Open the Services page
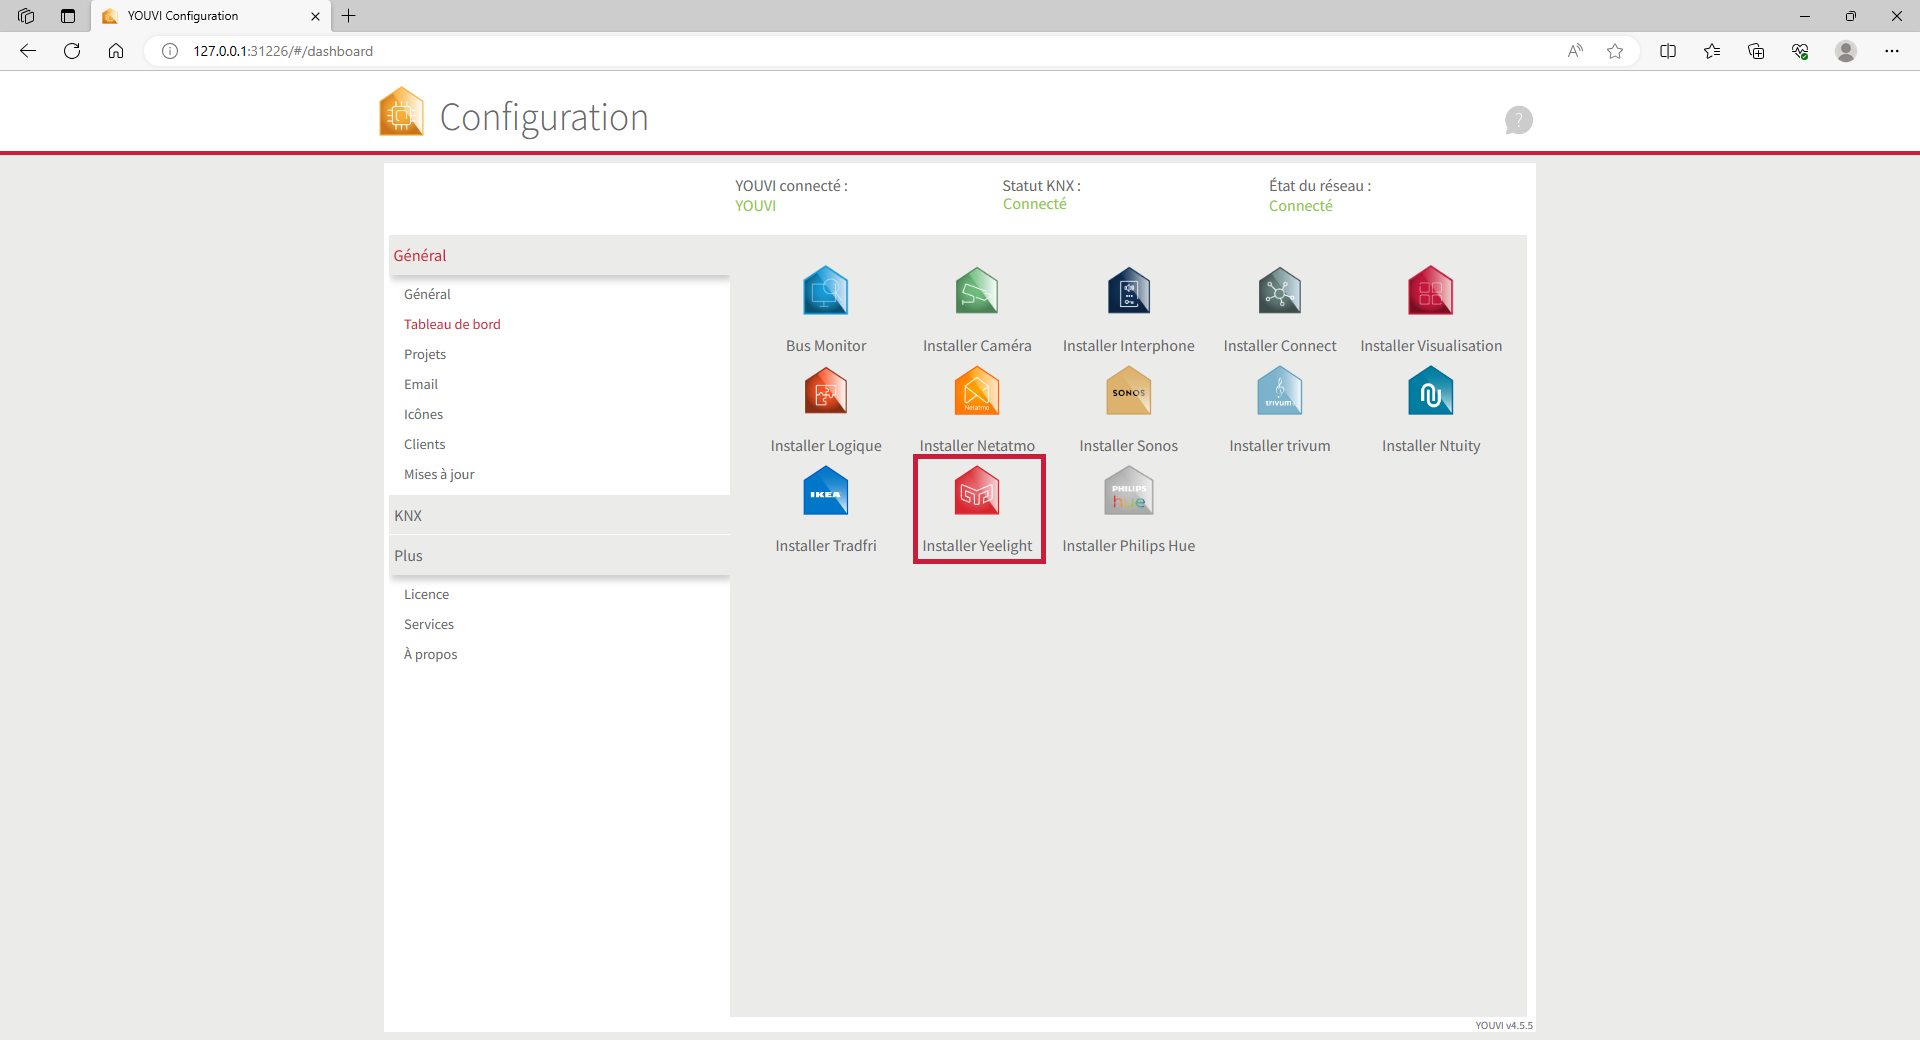1920x1040 pixels. pyautogui.click(x=429, y=624)
